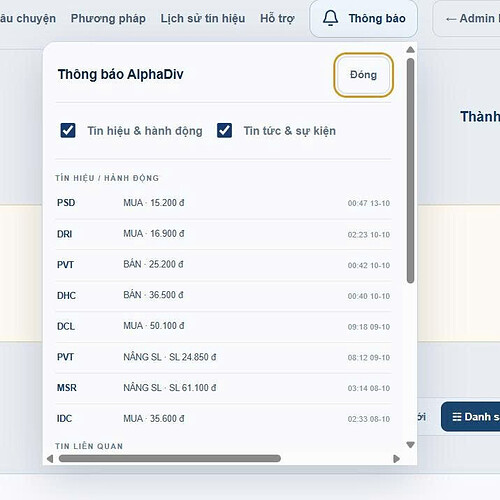Click timestamp 03:14 08-10
The image size is (500, 500).
[x=369, y=388]
